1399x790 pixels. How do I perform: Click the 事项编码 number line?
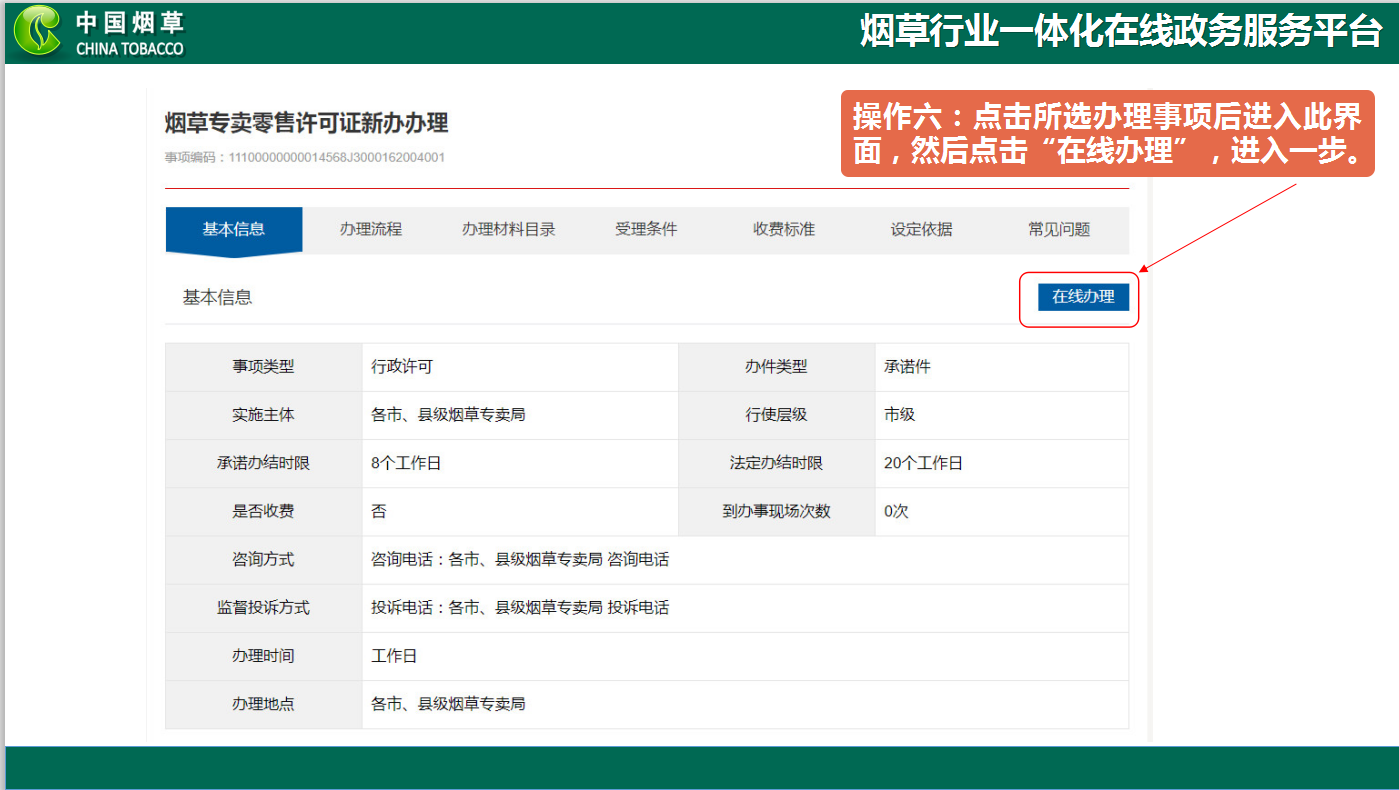(305, 157)
